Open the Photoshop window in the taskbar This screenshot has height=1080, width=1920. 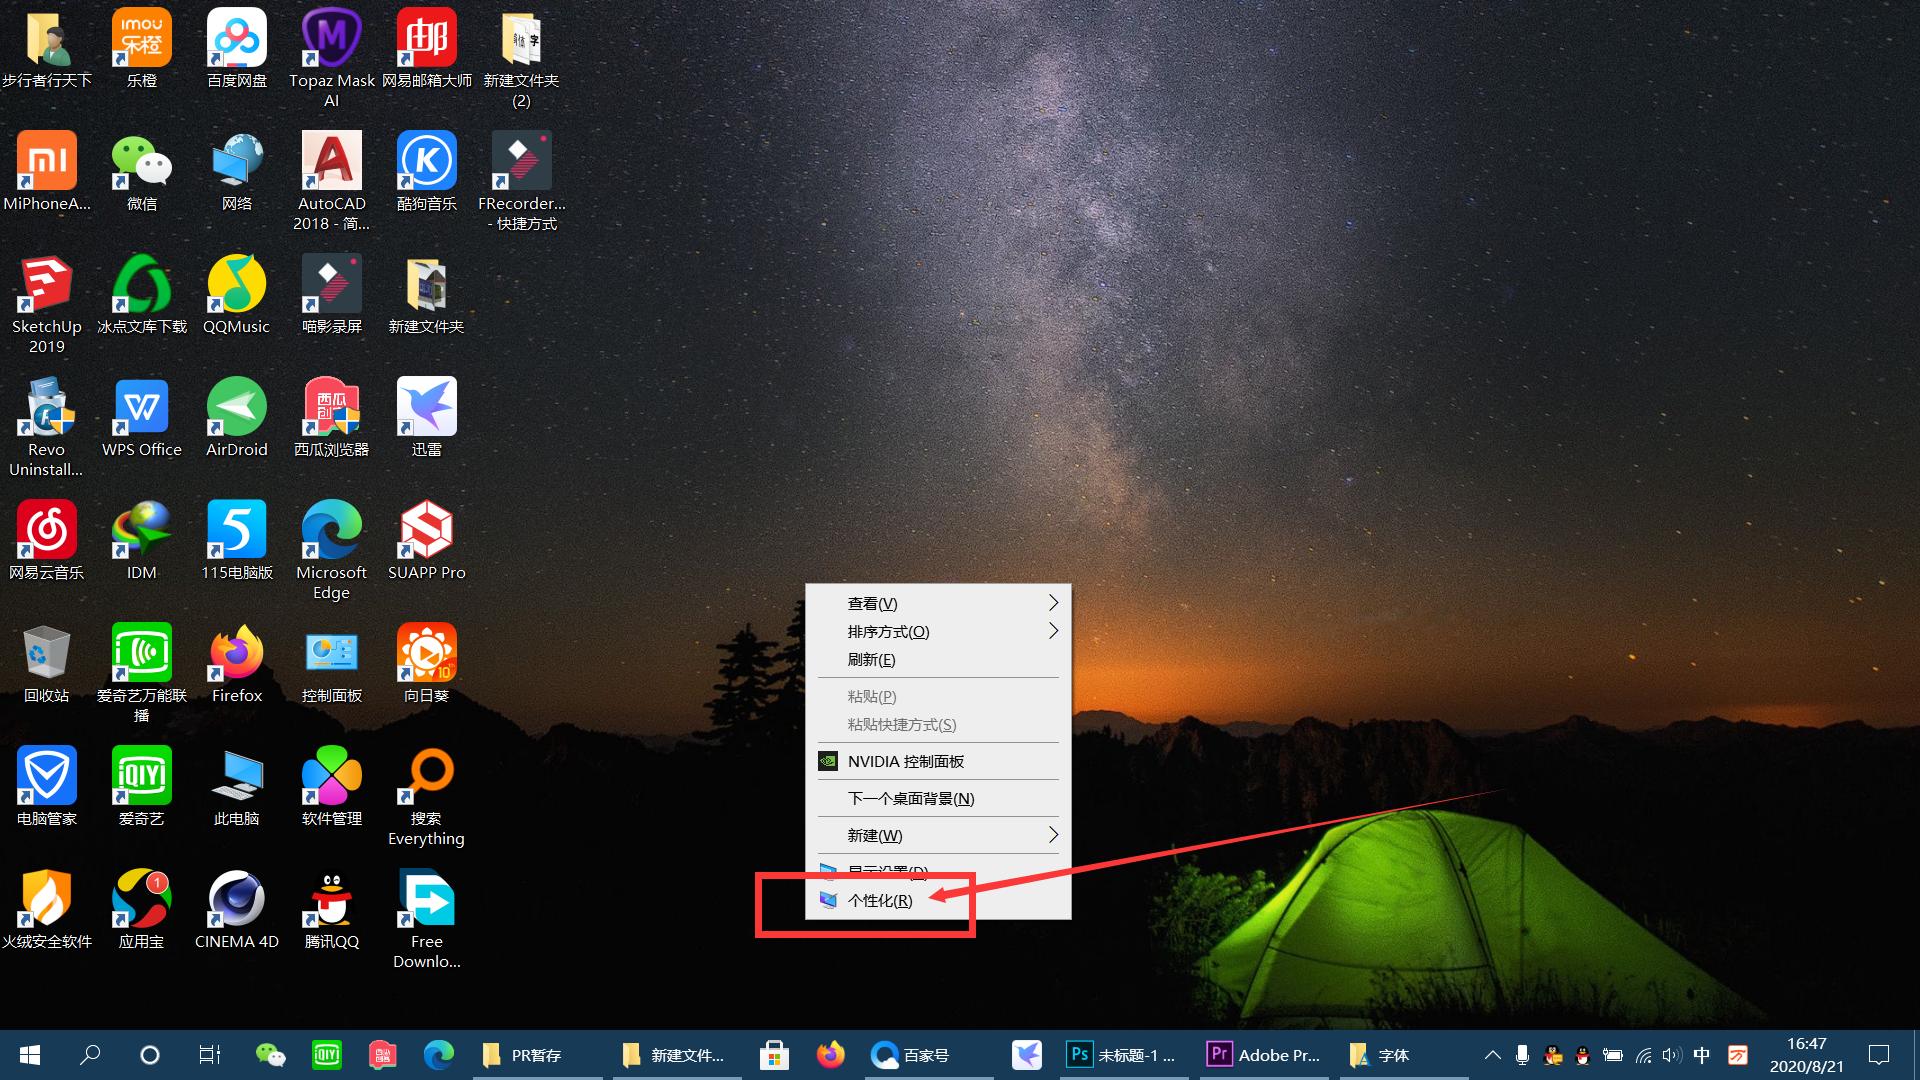(1121, 1055)
